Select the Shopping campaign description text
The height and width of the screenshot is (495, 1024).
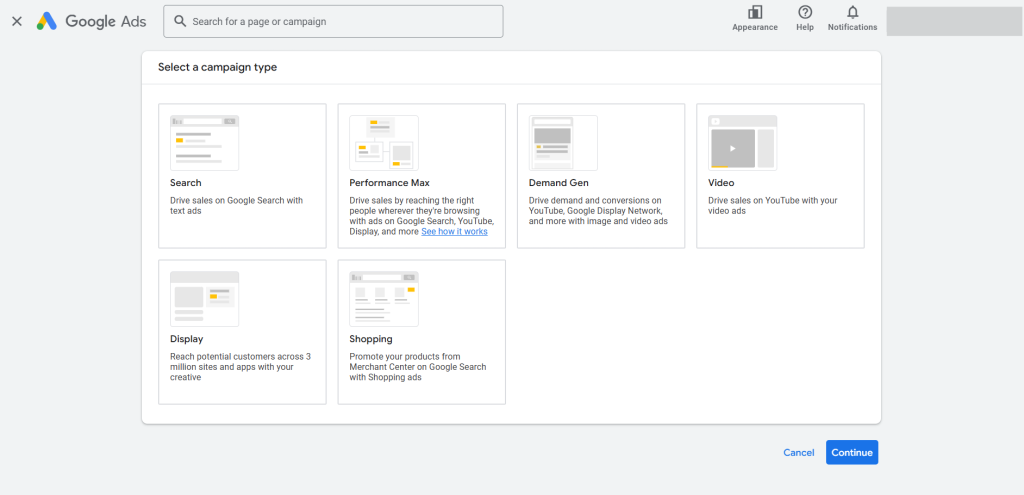(x=417, y=366)
